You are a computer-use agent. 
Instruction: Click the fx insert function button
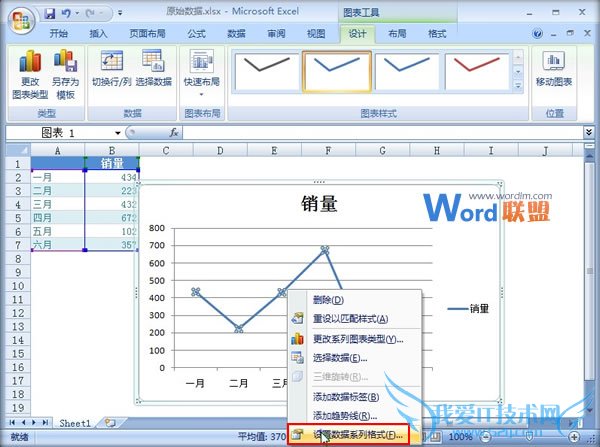(x=174, y=133)
